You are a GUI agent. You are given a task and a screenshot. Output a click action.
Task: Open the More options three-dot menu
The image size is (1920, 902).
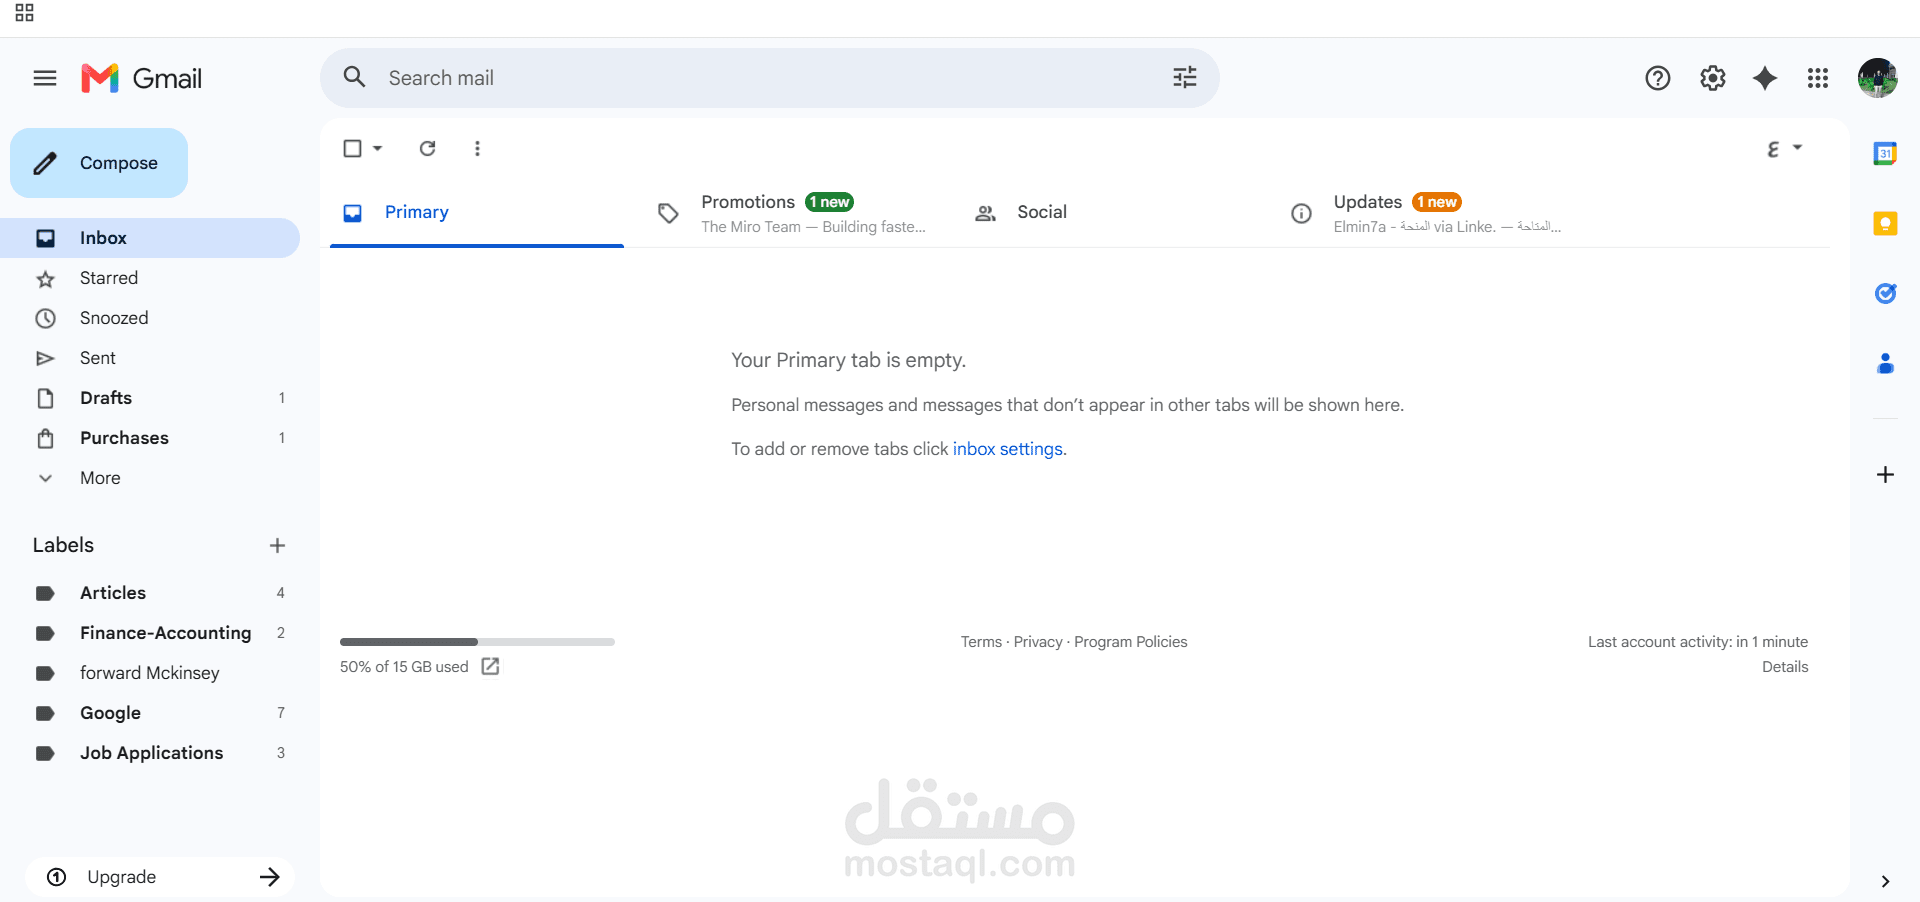click(477, 148)
